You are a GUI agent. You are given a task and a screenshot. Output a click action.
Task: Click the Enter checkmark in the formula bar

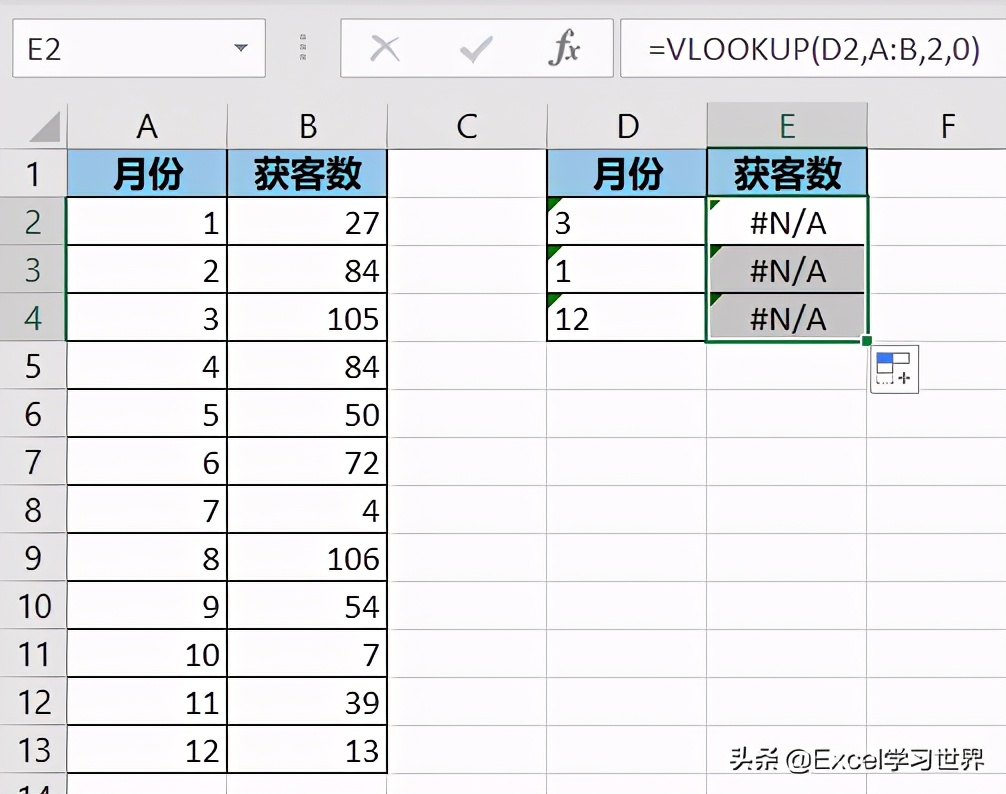[477, 48]
